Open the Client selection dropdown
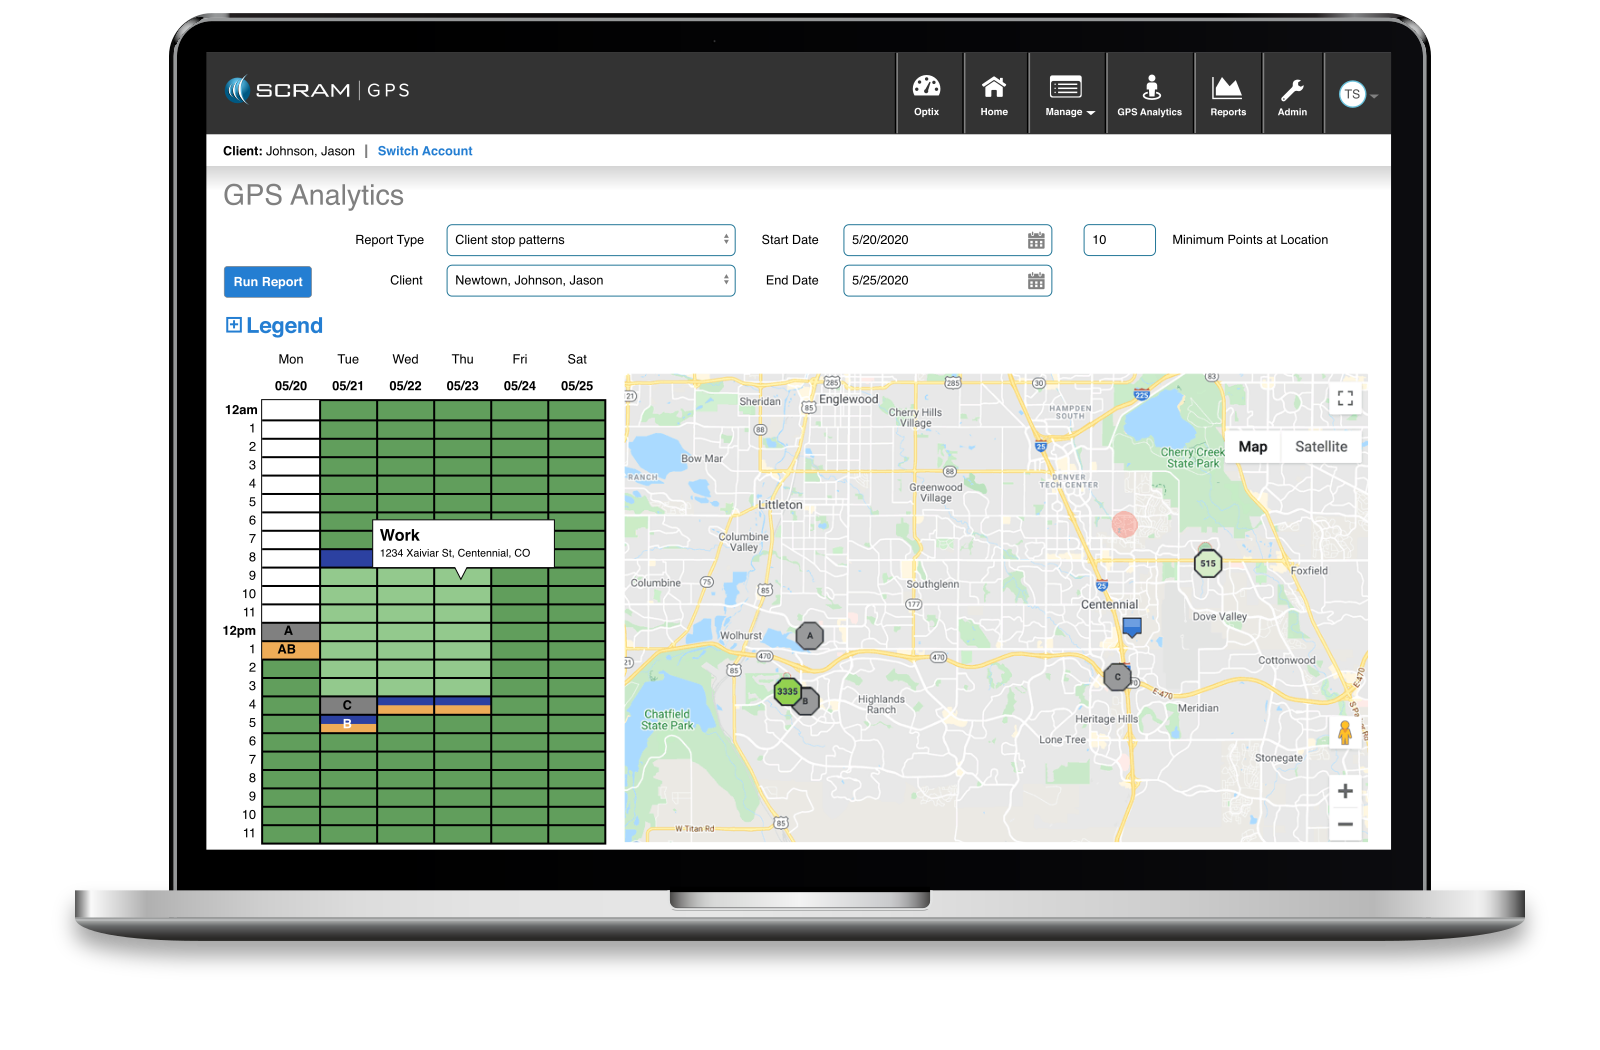 tap(590, 280)
